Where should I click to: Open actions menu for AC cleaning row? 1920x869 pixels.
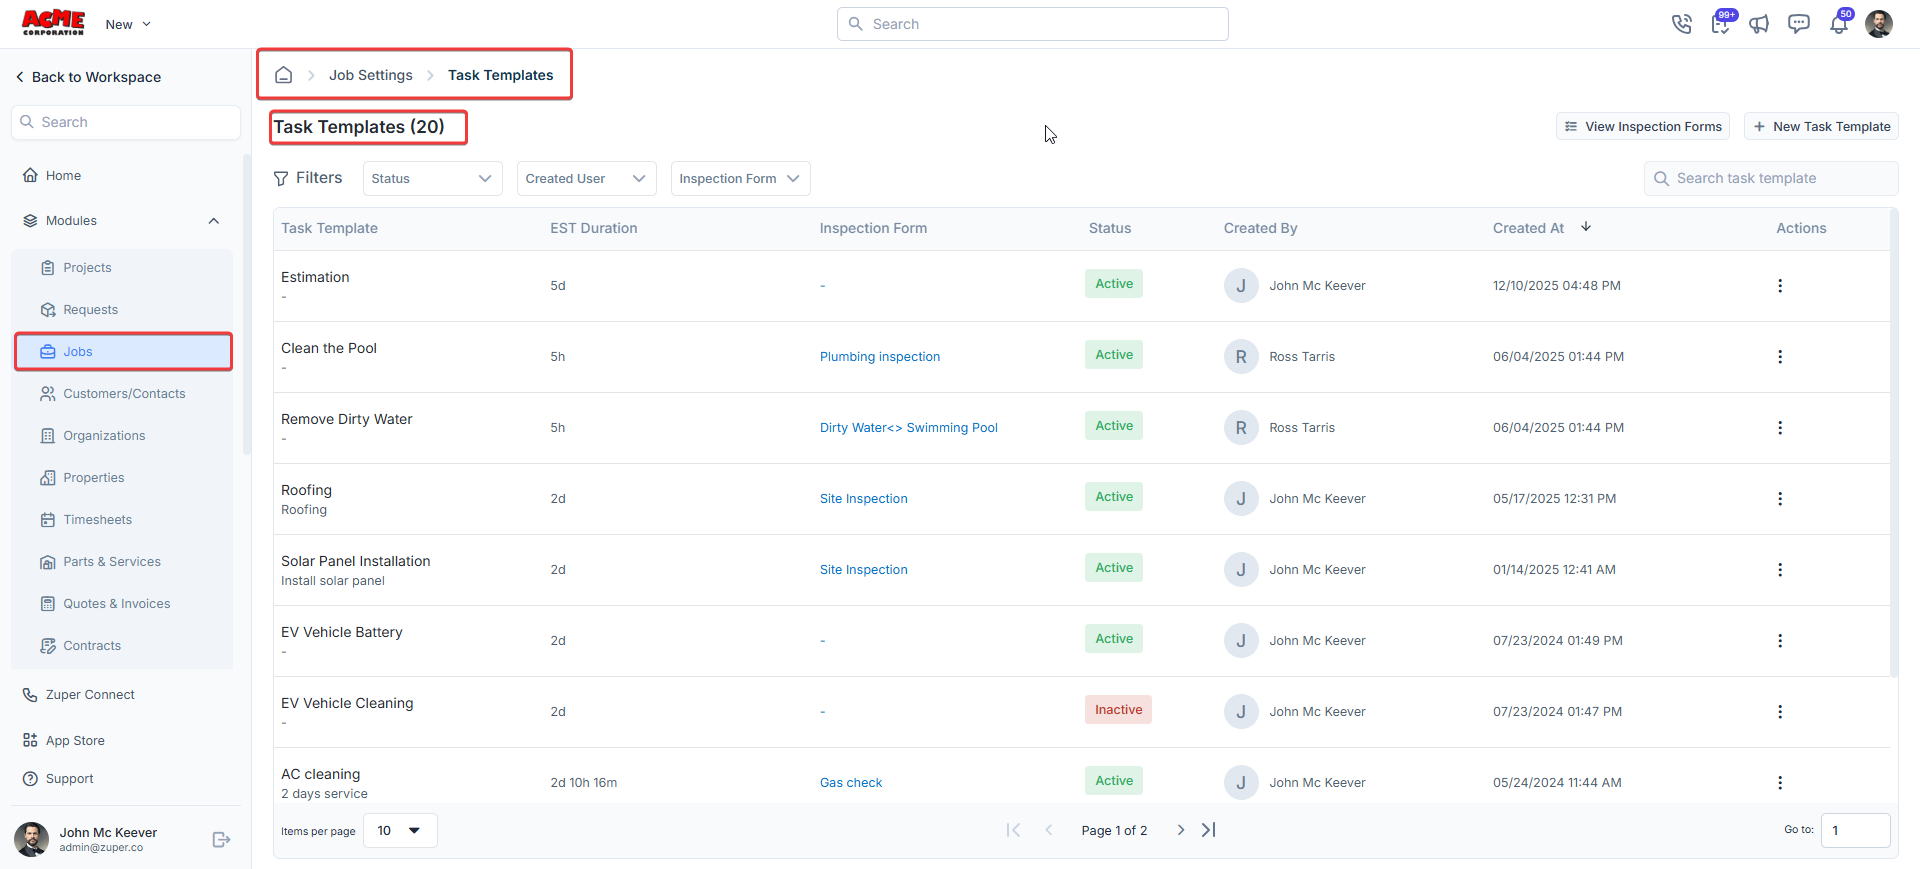[x=1780, y=783]
